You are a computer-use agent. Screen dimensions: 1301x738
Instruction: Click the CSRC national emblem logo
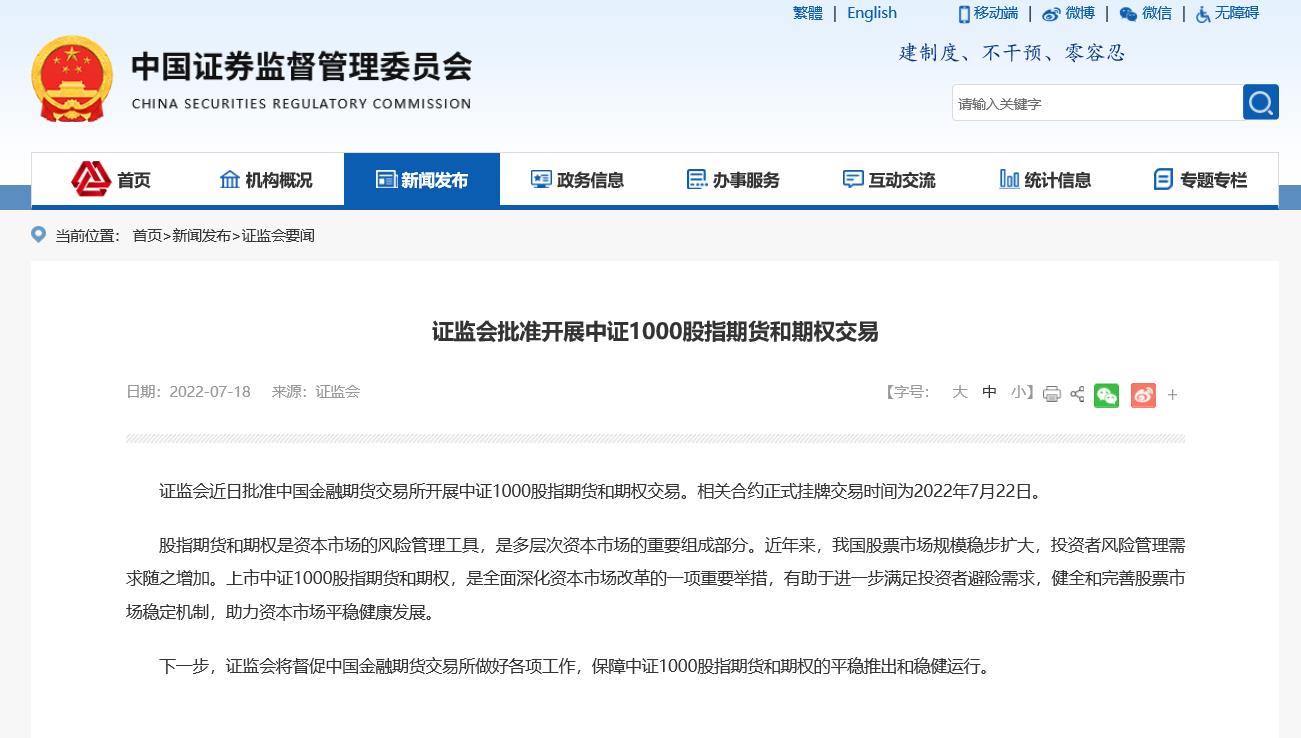72,80
